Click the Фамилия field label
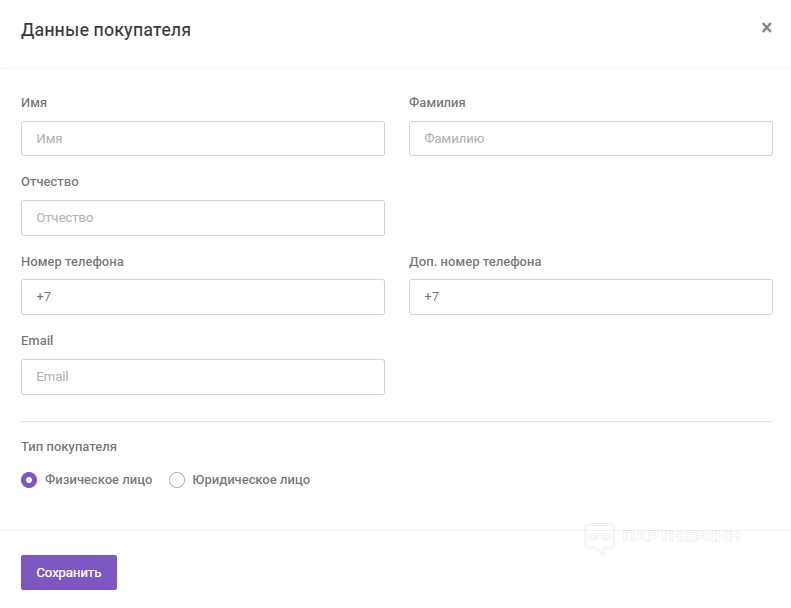This screenshot has width=791, height=608. click(x=437, y=103)
